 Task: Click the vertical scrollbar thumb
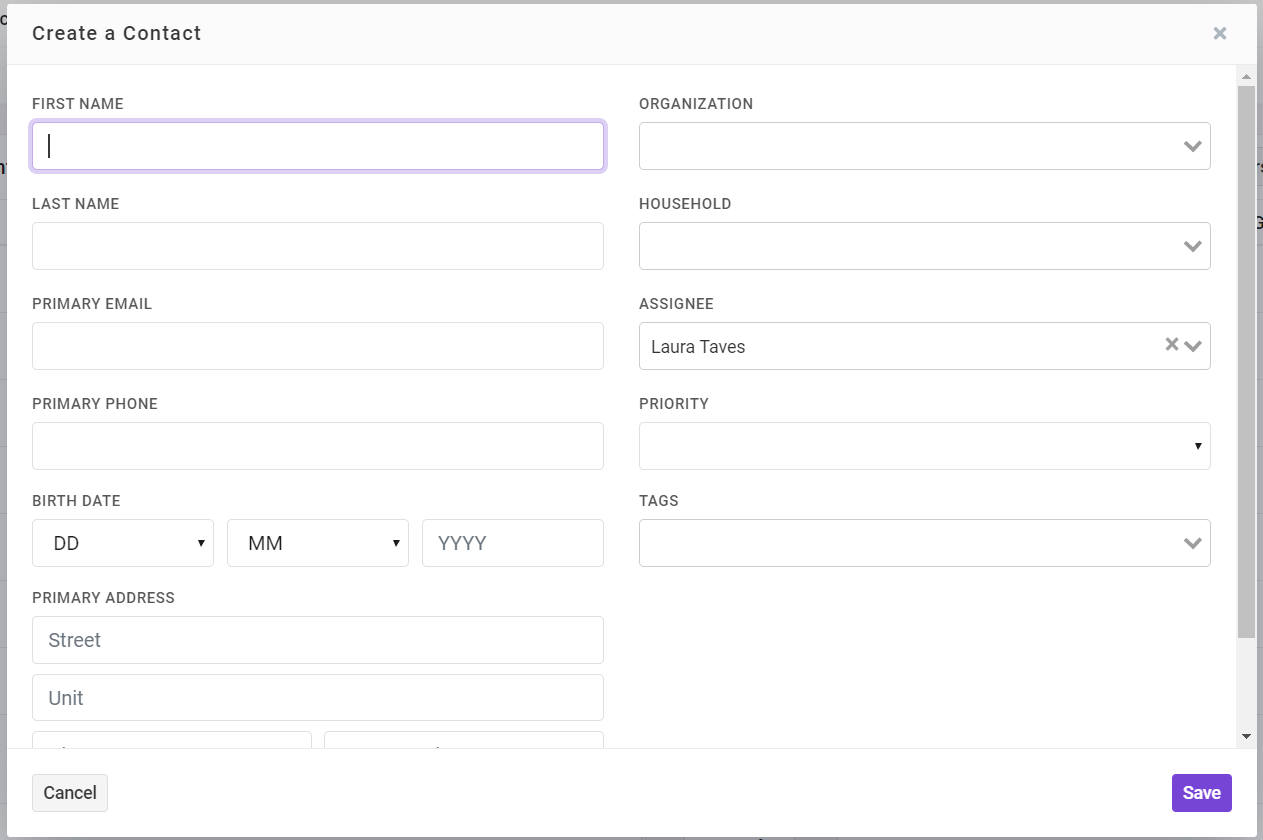point(1246,362)
